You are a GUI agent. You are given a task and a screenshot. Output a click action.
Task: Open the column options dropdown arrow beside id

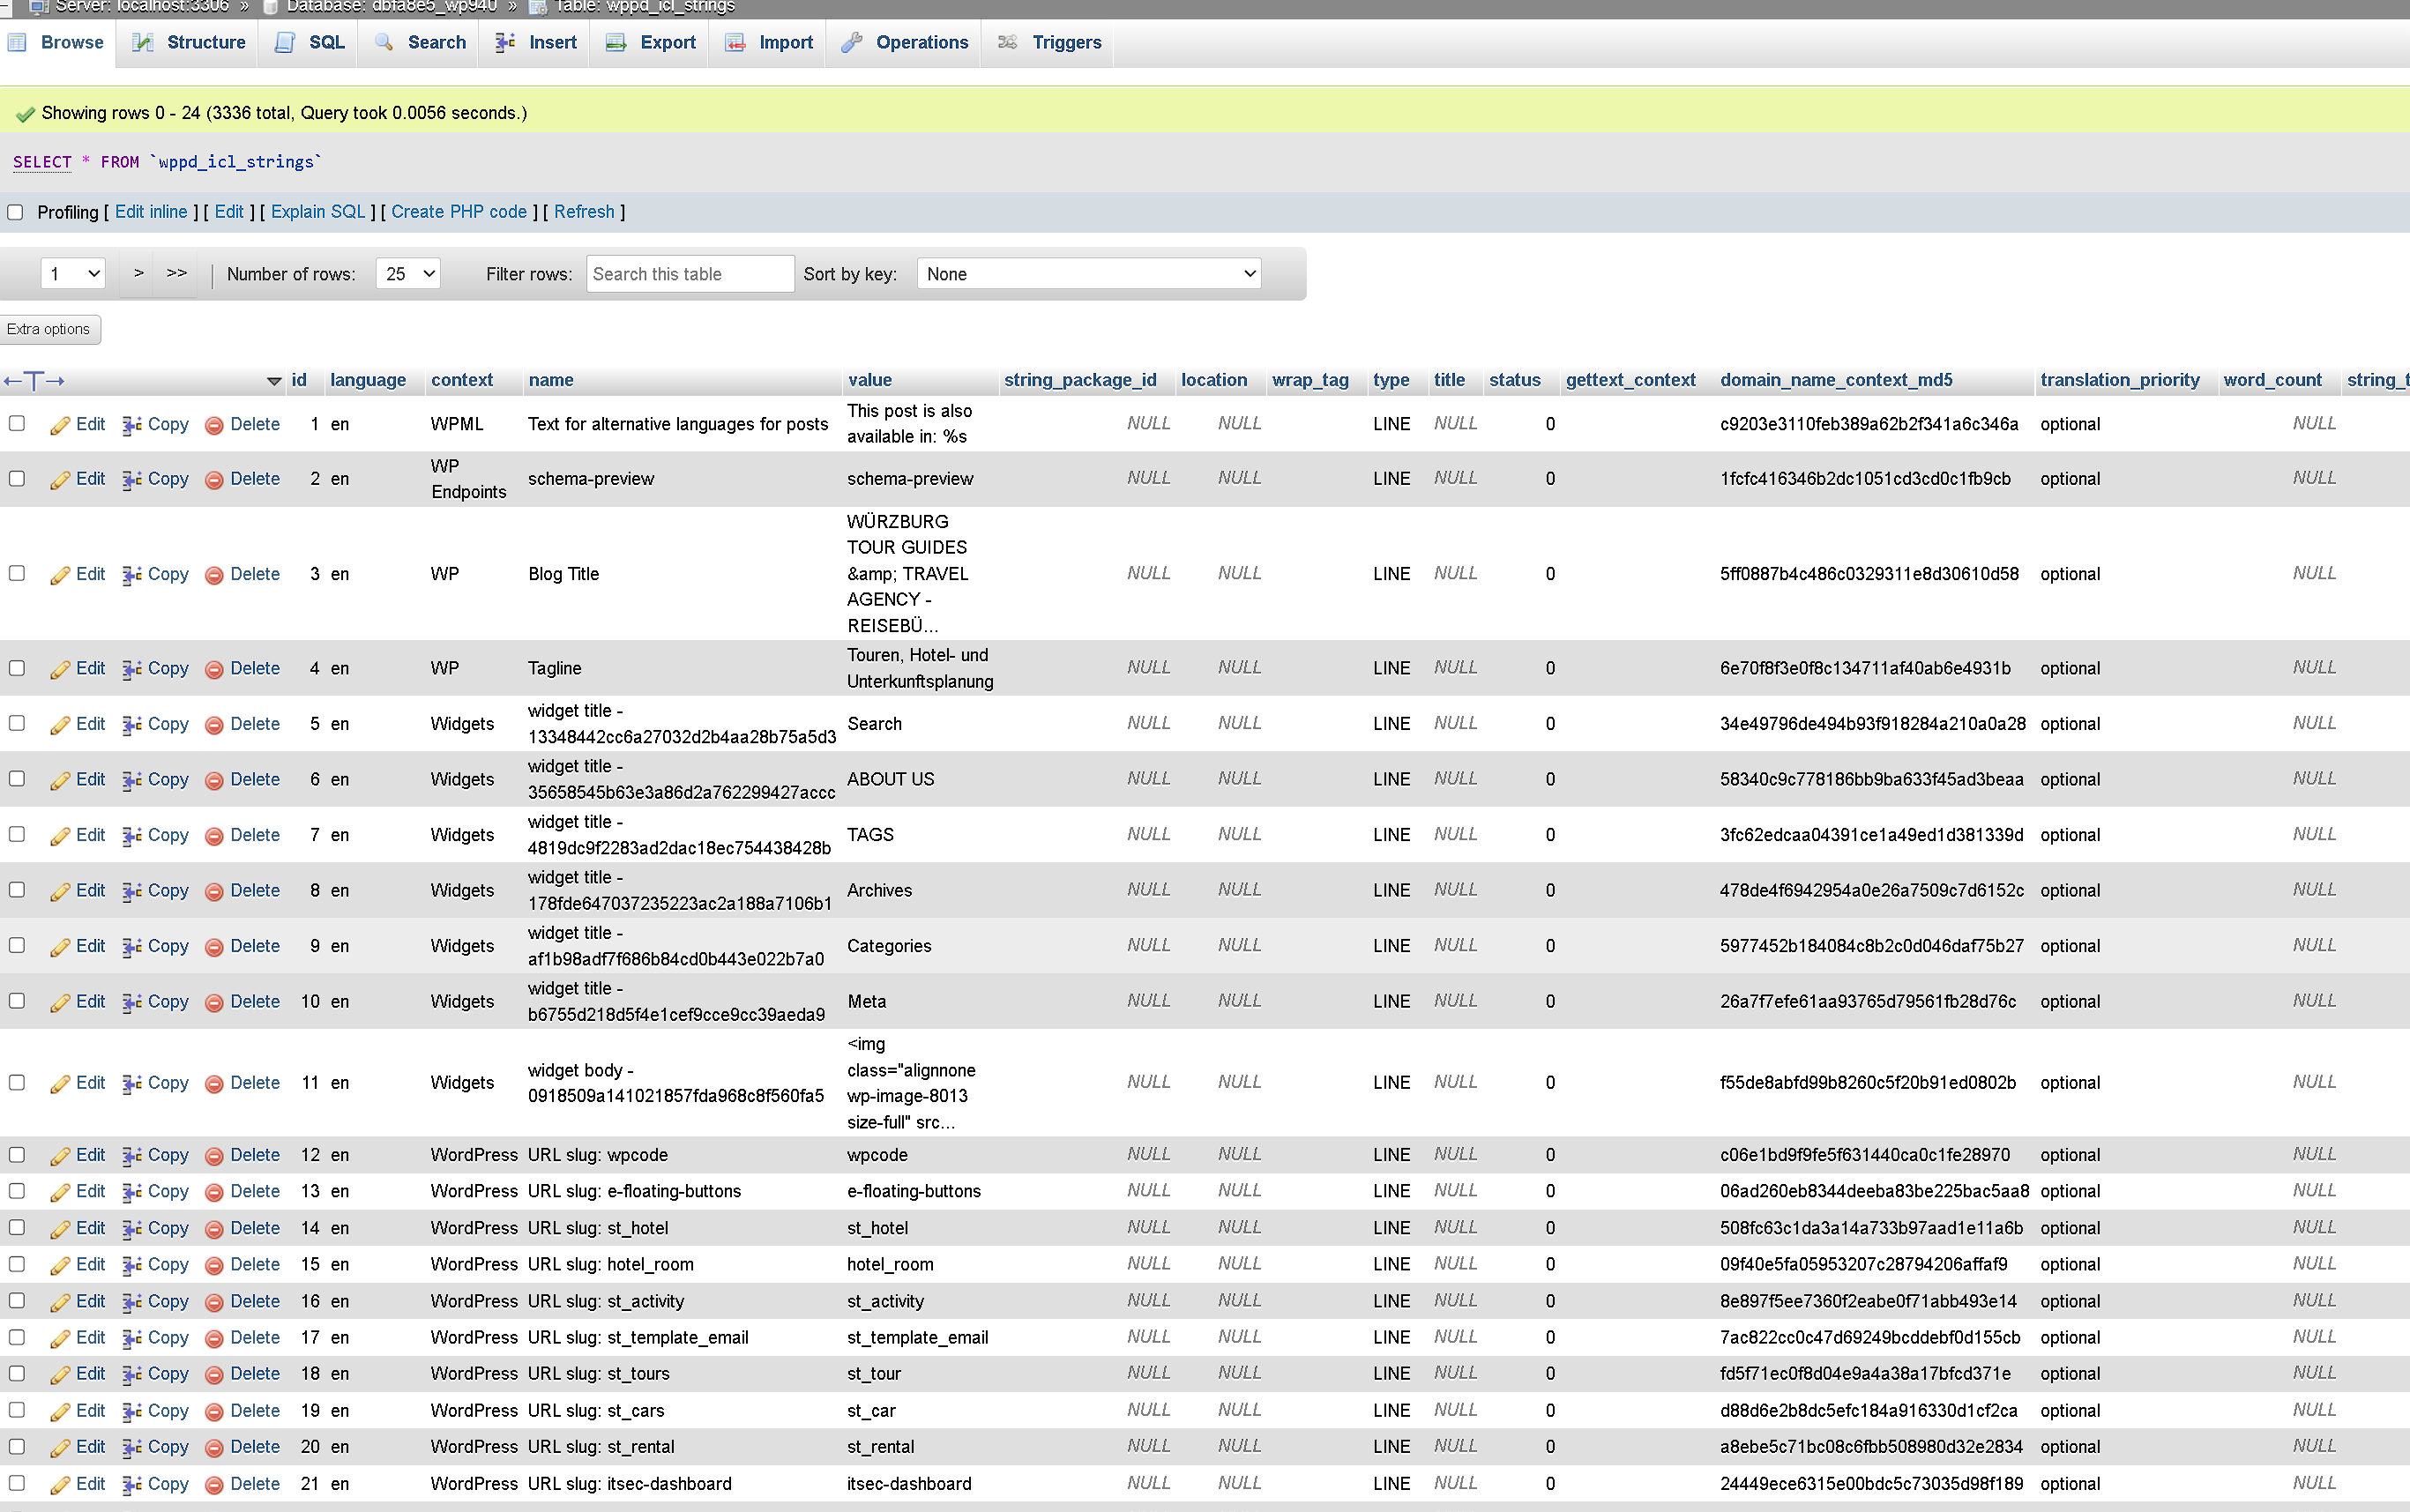click(274, 381)
